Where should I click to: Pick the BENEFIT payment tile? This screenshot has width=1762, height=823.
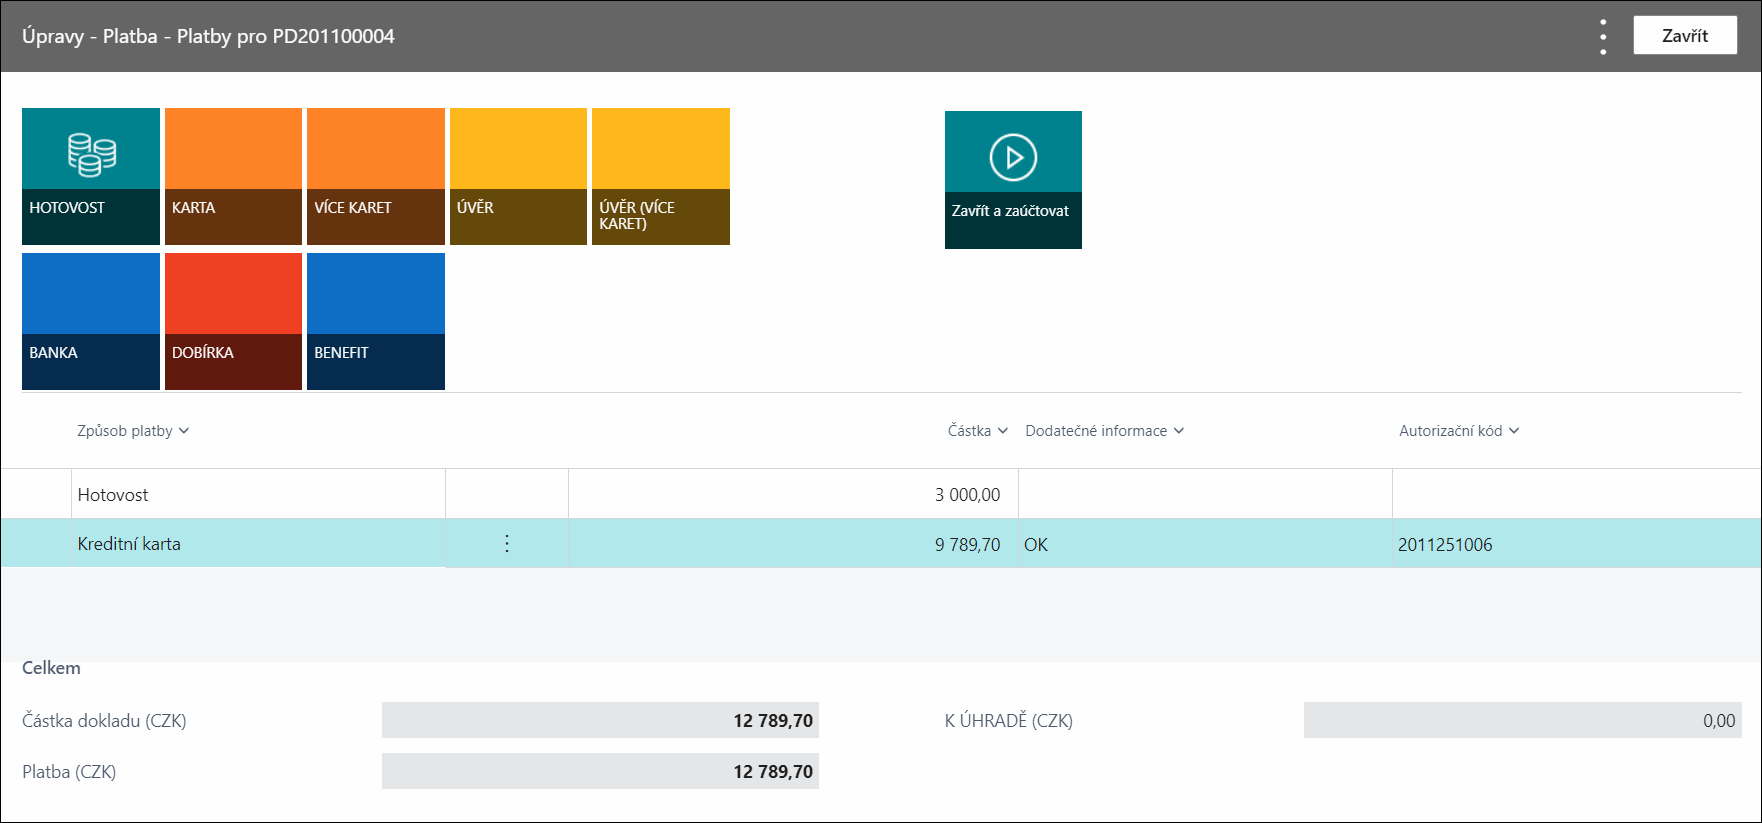(376, 321)
